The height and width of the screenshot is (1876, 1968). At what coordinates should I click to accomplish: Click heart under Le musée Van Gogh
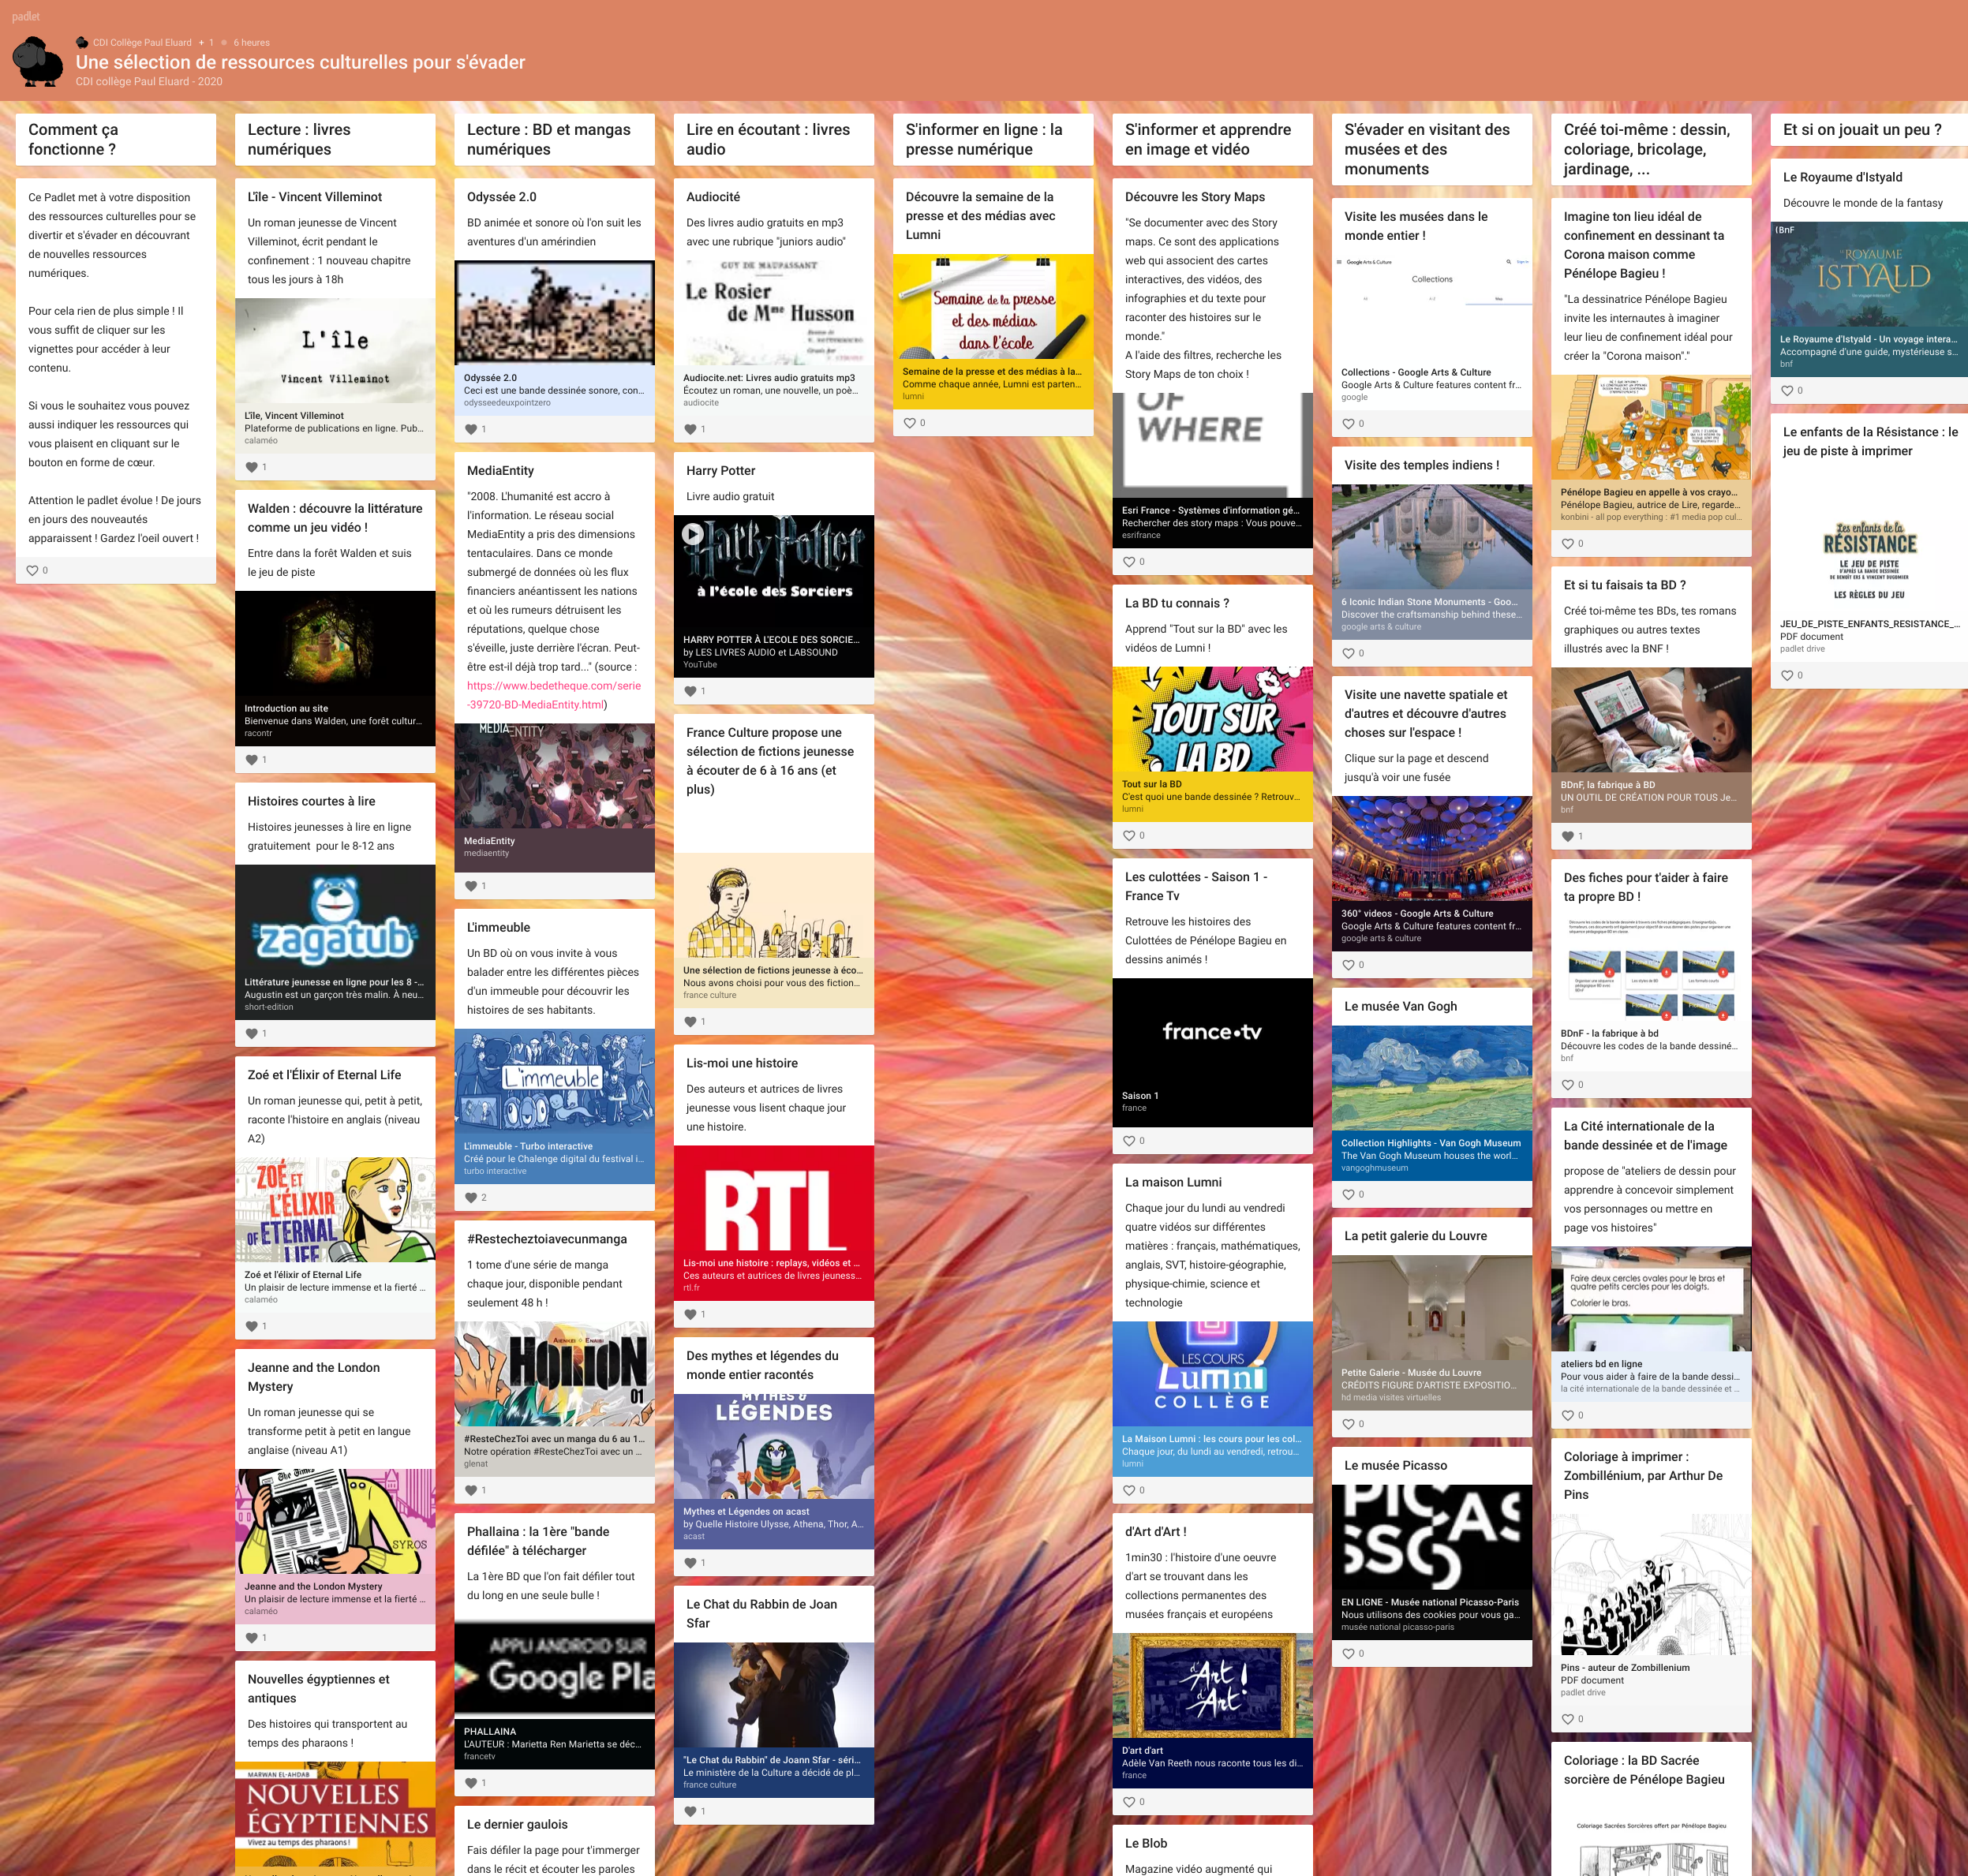point(1349,1194)
